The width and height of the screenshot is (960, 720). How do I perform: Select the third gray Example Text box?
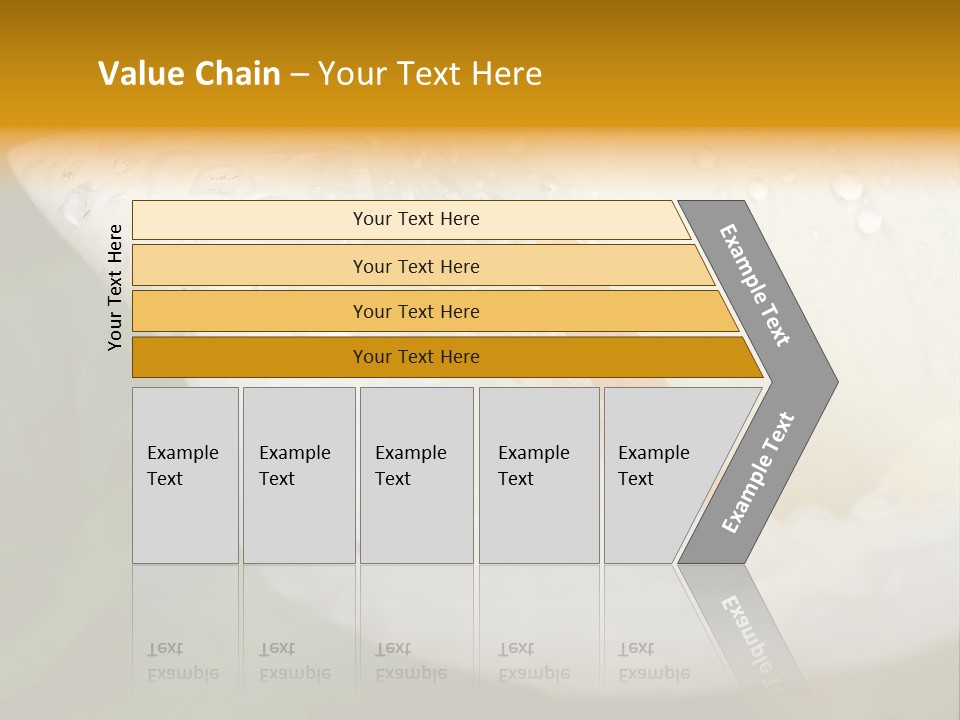(415, 475)
